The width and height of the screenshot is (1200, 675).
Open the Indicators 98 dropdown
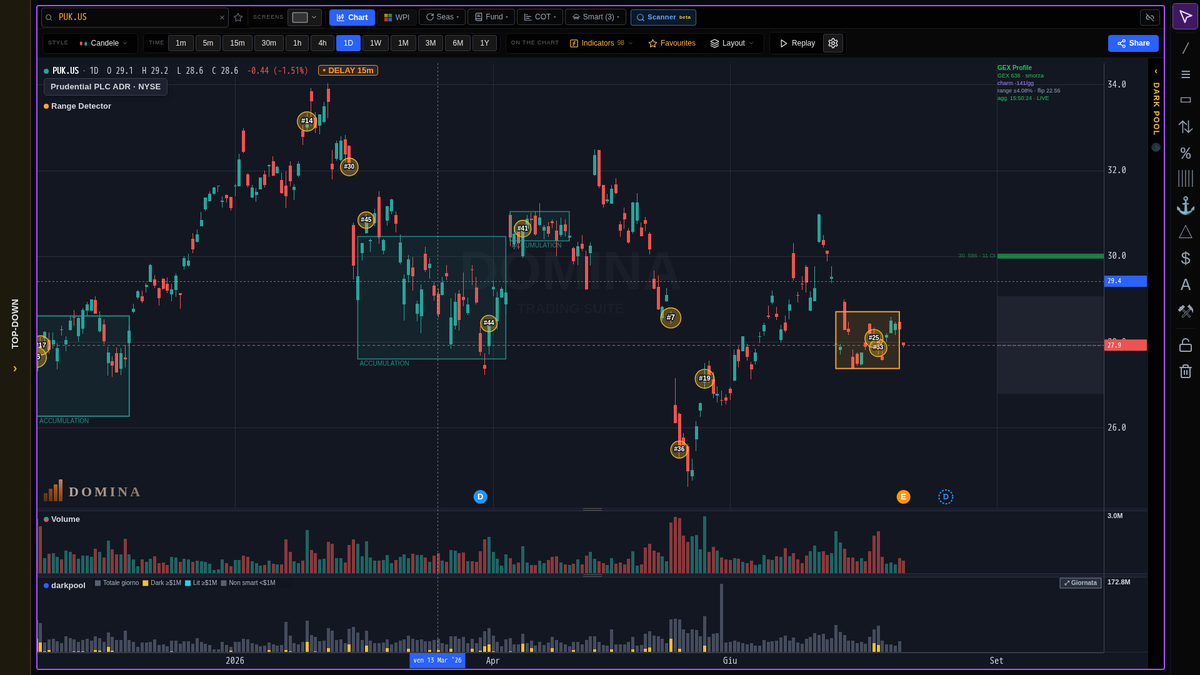(x=601, y=43)
